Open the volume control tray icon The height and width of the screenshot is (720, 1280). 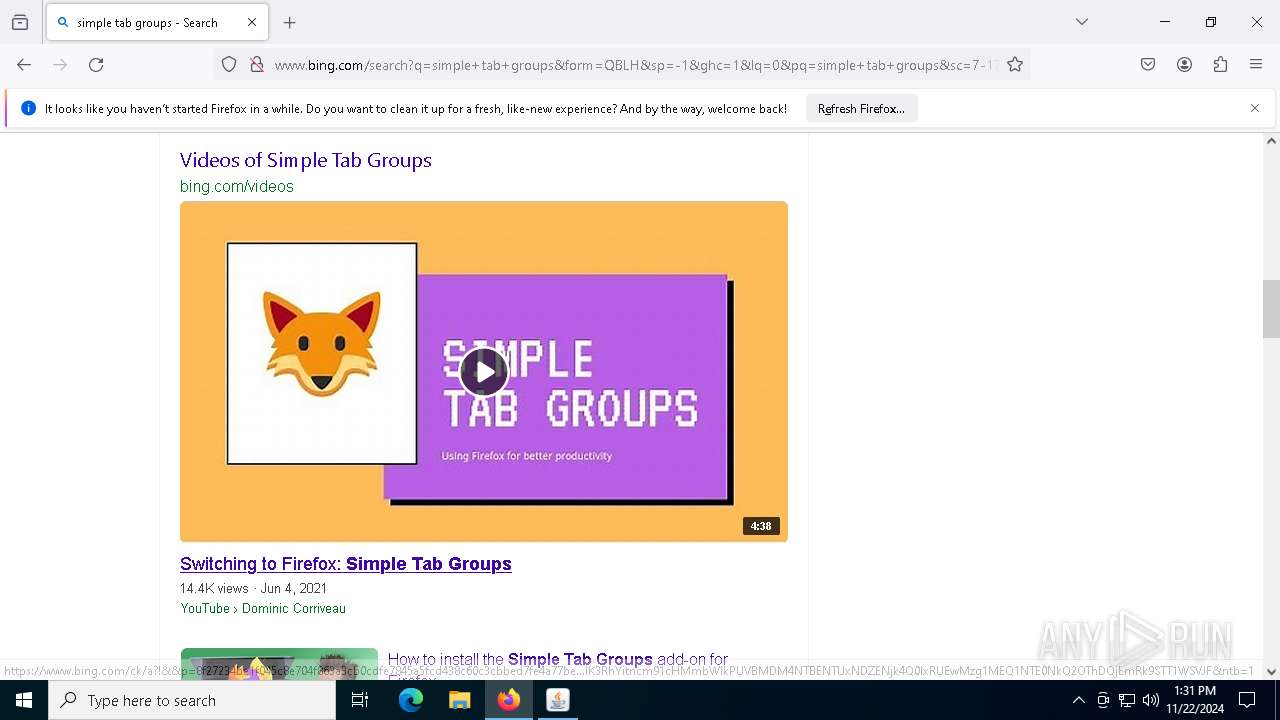coord(1151,700)
